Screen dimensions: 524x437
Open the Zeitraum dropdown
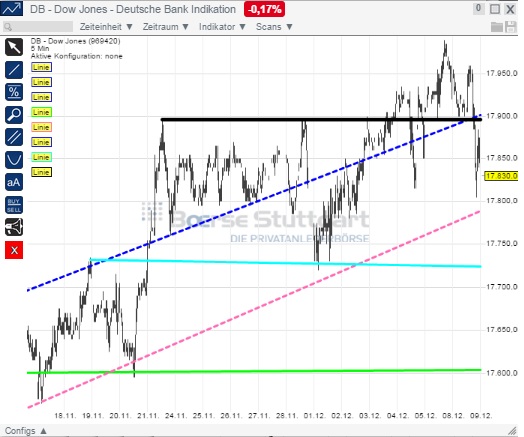coord(165,27)
